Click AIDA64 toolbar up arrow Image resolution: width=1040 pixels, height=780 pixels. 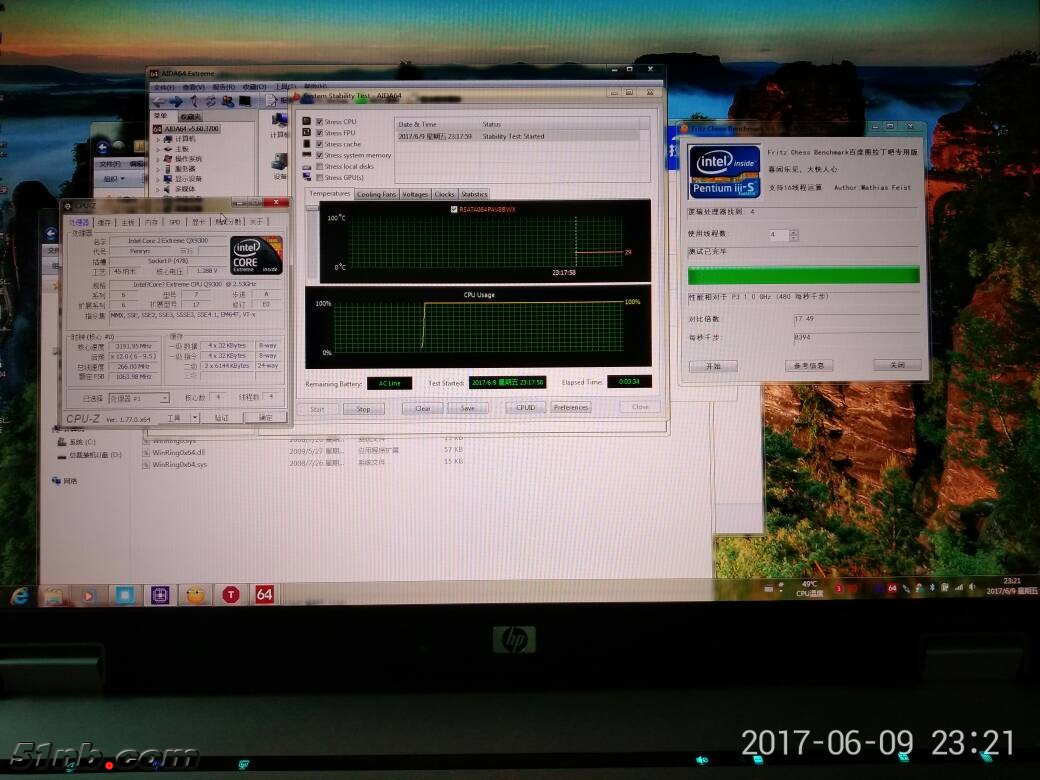coord(194,101)
